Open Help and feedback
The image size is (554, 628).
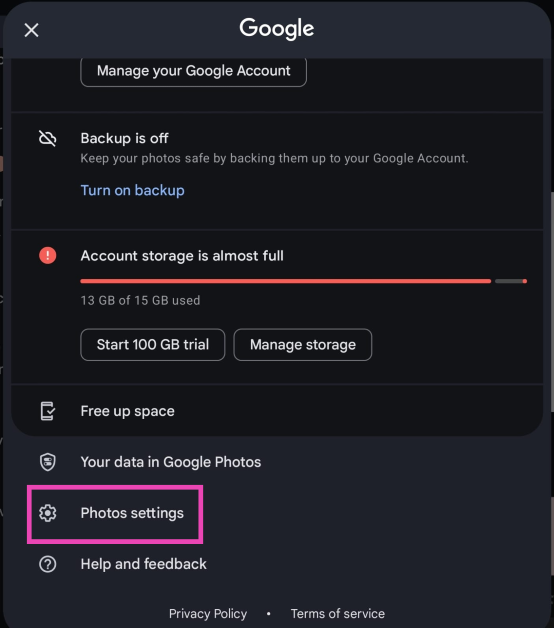tap(277, 564)
